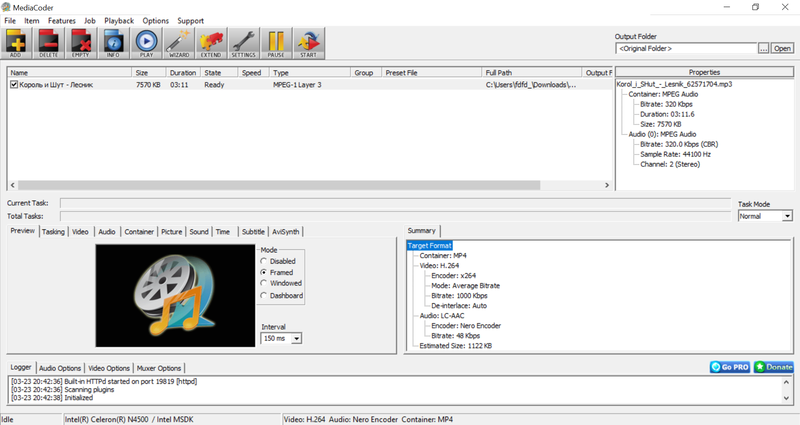Sort by the Type column header
Viewport: 800px width, 425px height.
(310, 72)
